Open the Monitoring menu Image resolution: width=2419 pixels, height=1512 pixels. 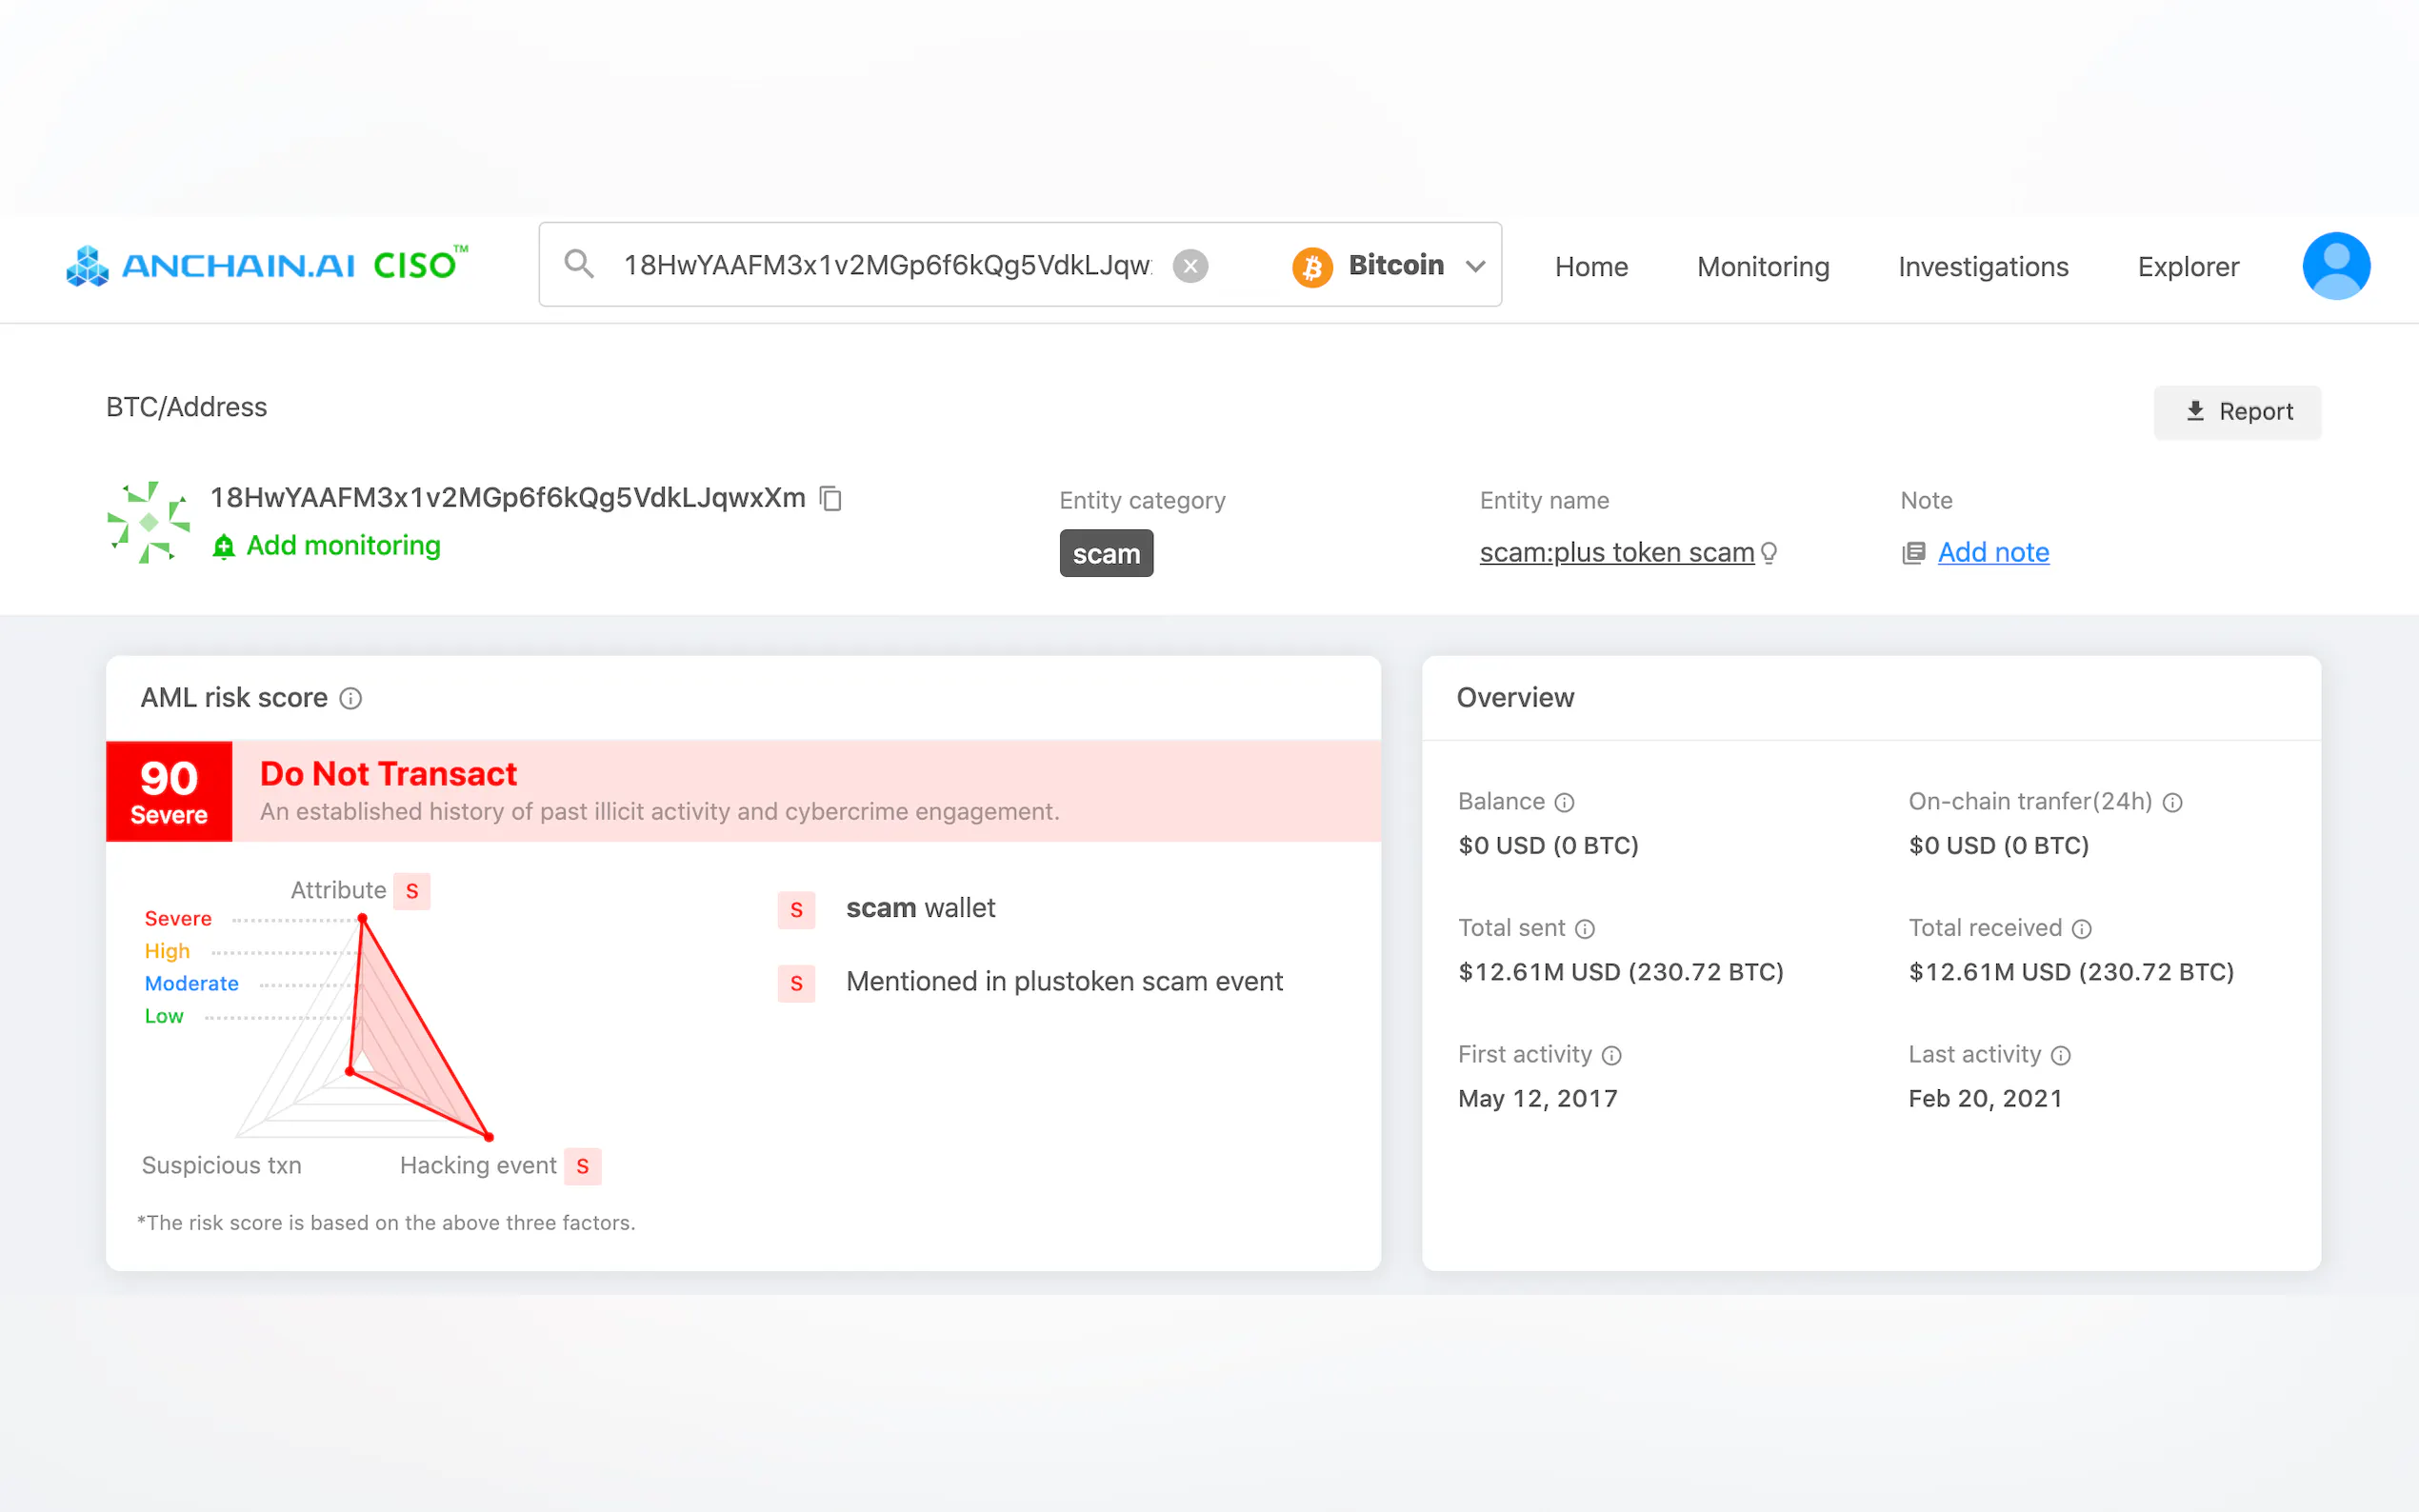pyautogui.click(x=1763, y=267)
